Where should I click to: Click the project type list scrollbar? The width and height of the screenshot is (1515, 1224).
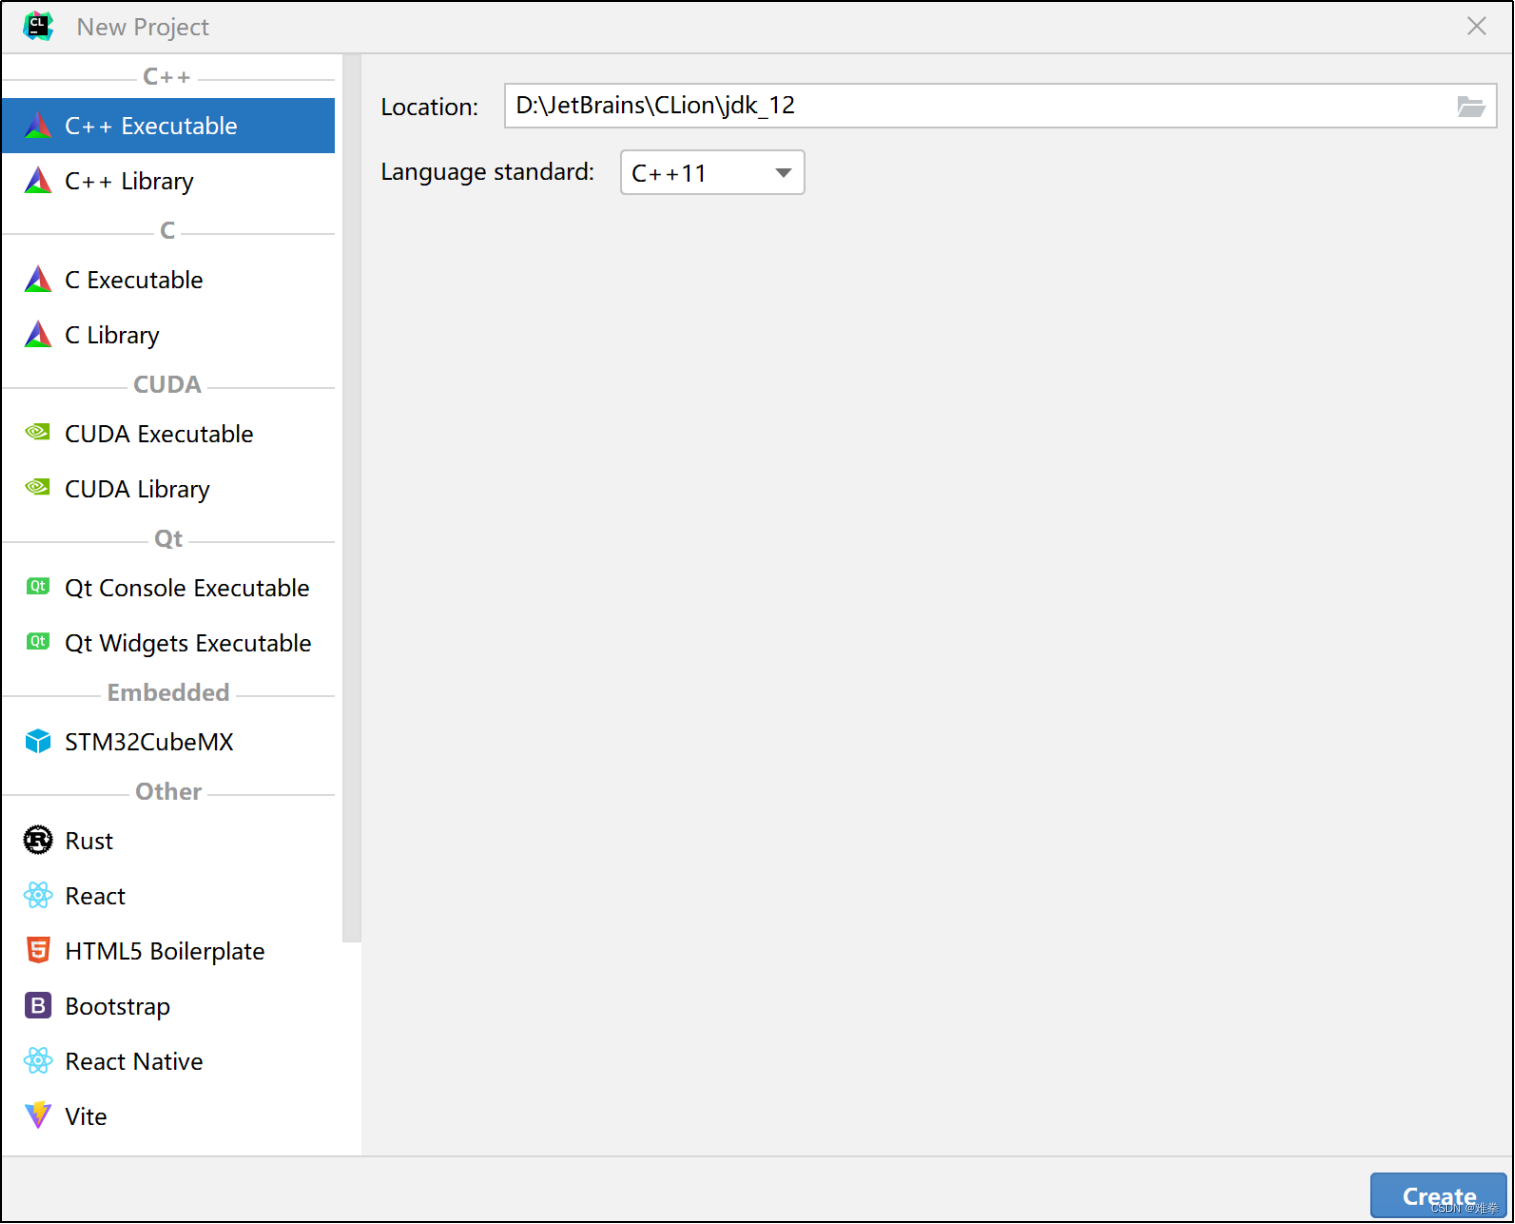[351, 498]
